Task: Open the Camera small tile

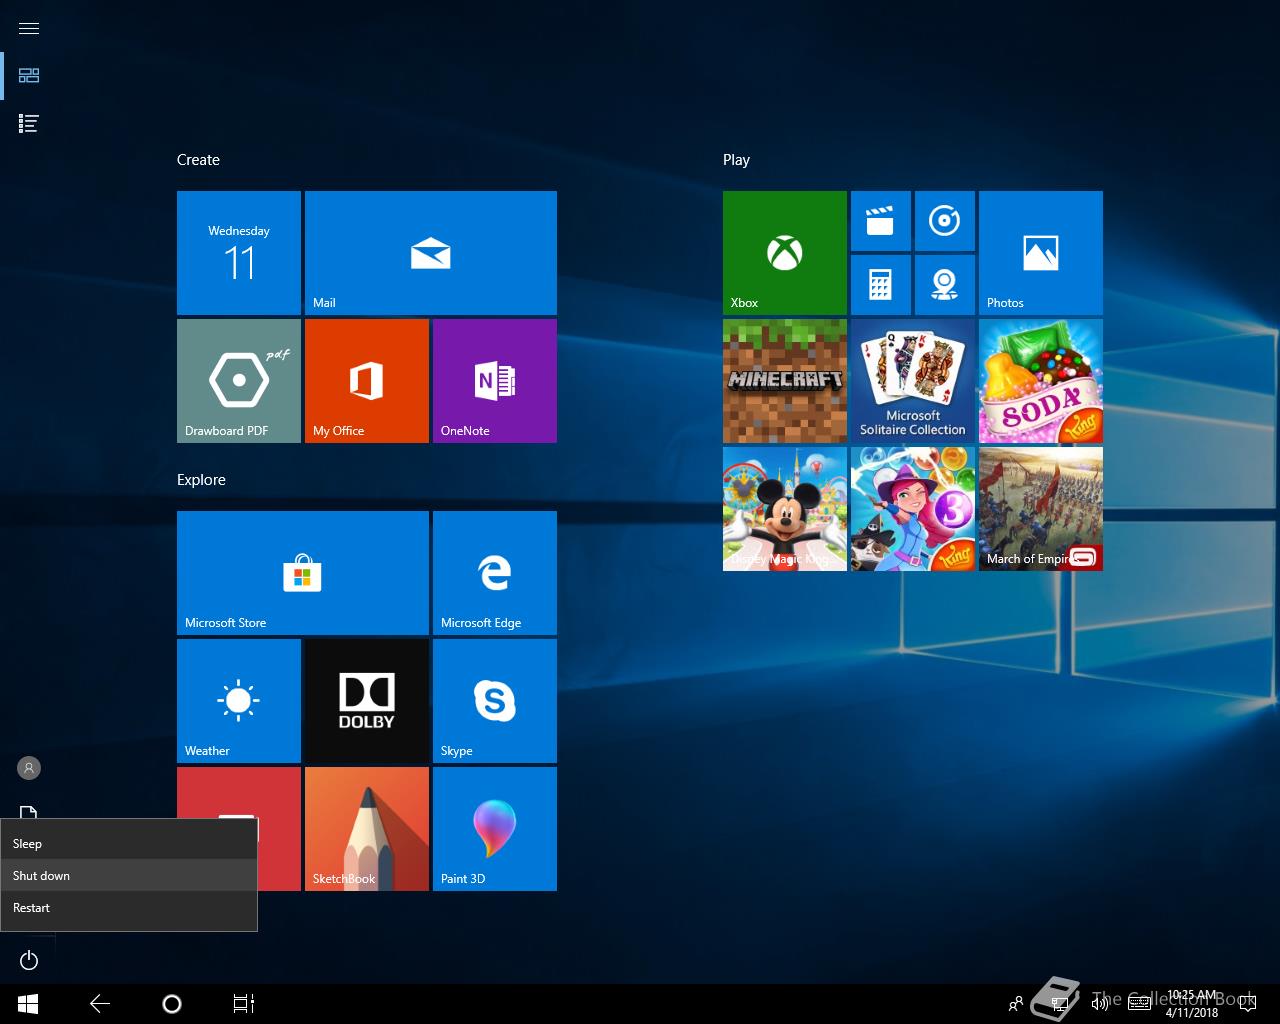Action: (945, 285)
